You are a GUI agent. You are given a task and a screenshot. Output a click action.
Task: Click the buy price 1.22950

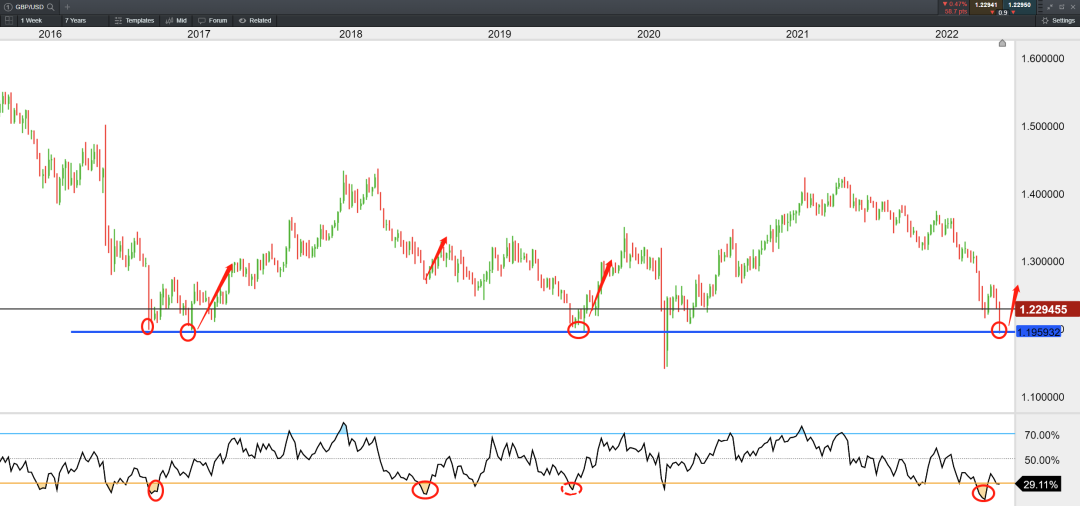(x=1019, y=7)
